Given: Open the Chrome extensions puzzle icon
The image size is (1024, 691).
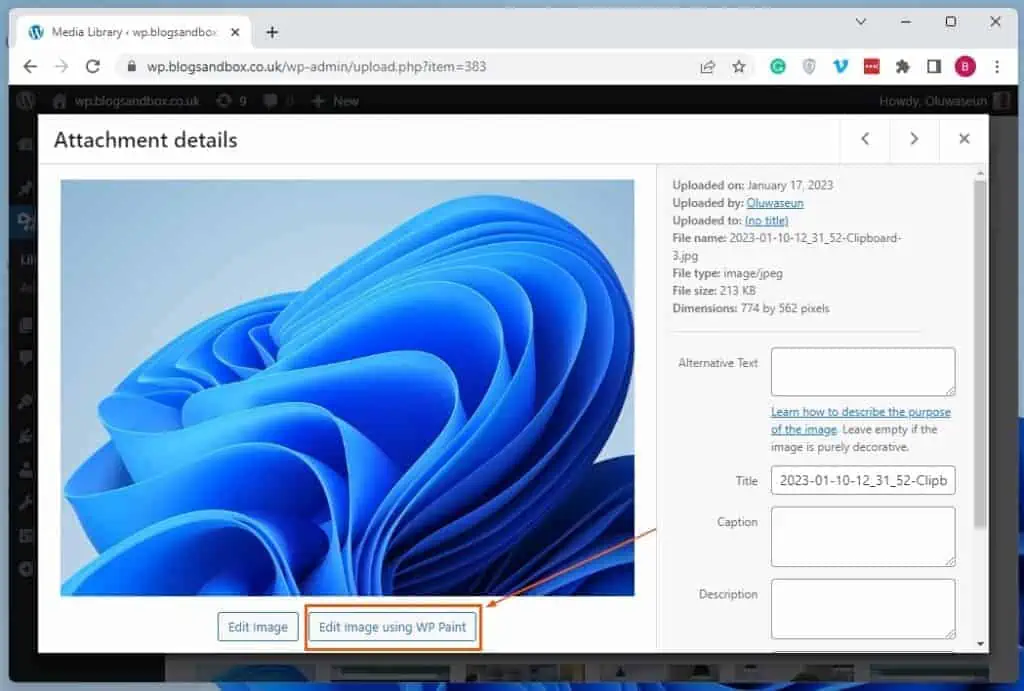Looking at the screenshot, I should click(x=901, y=66).
